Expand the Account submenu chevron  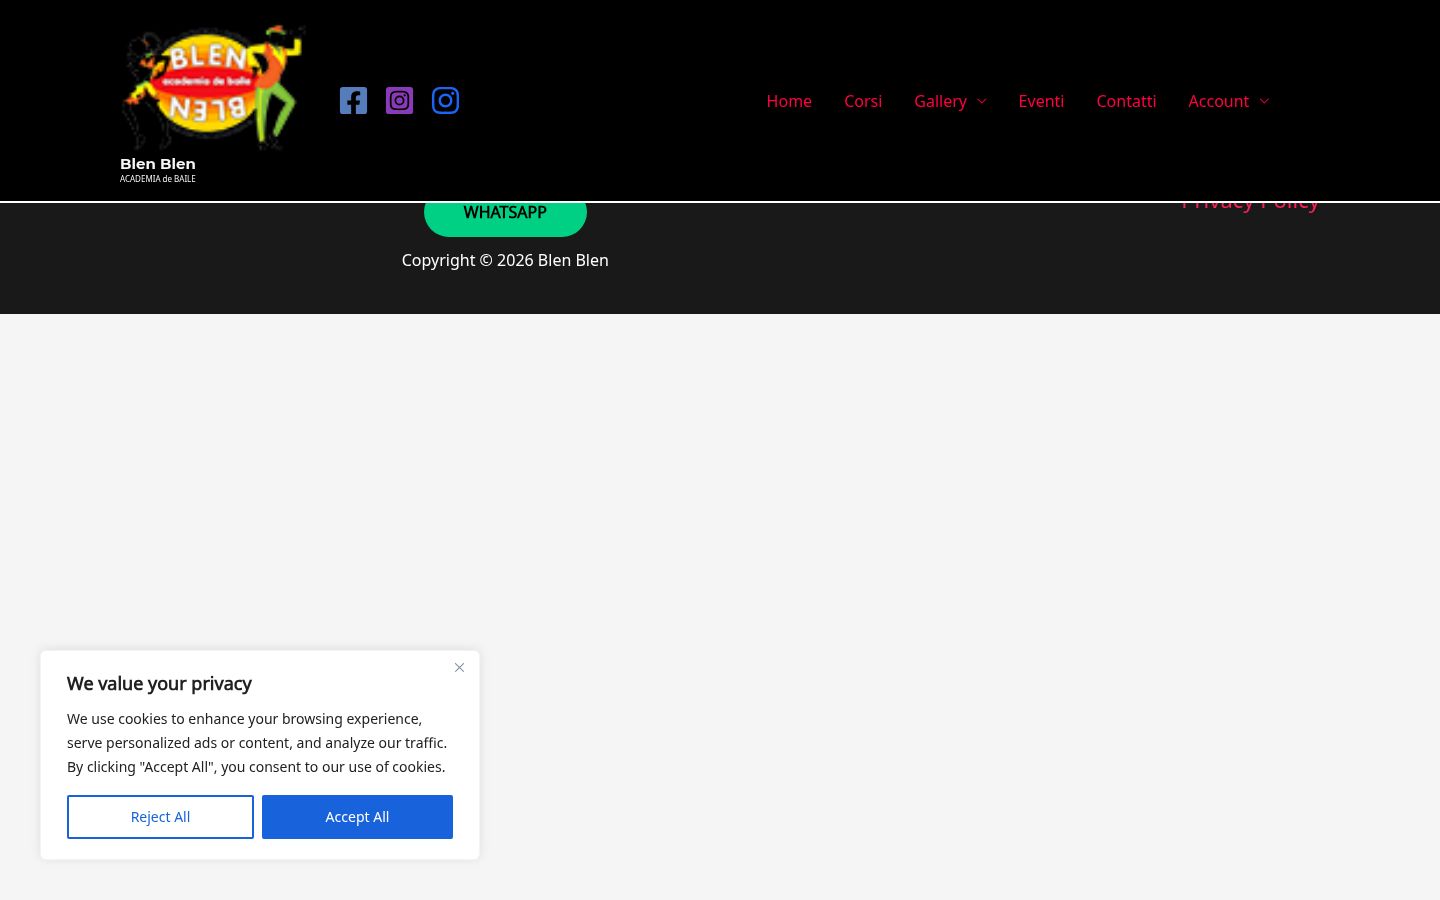pos(1263,101)
